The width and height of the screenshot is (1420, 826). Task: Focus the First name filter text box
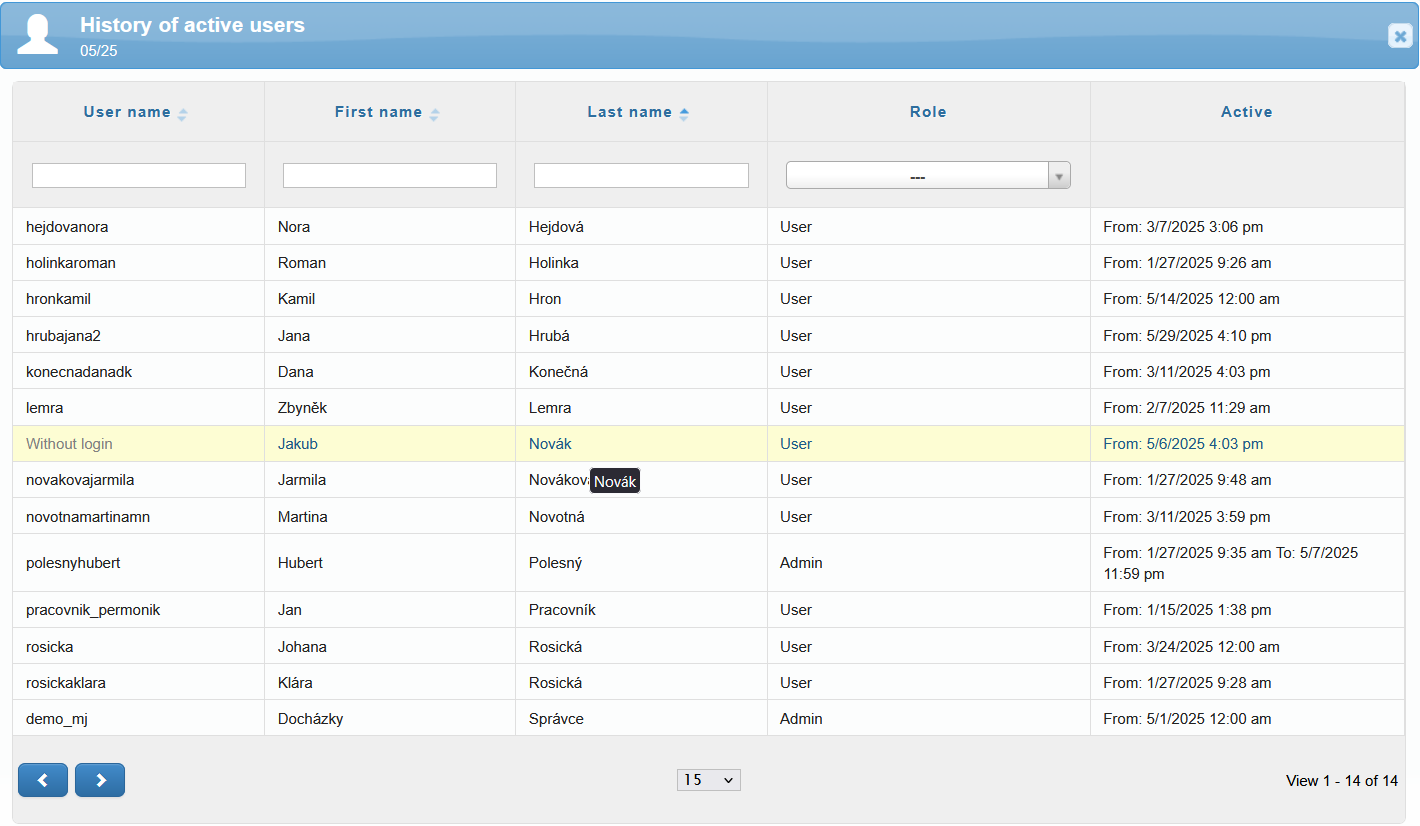[x=390, y=176]
